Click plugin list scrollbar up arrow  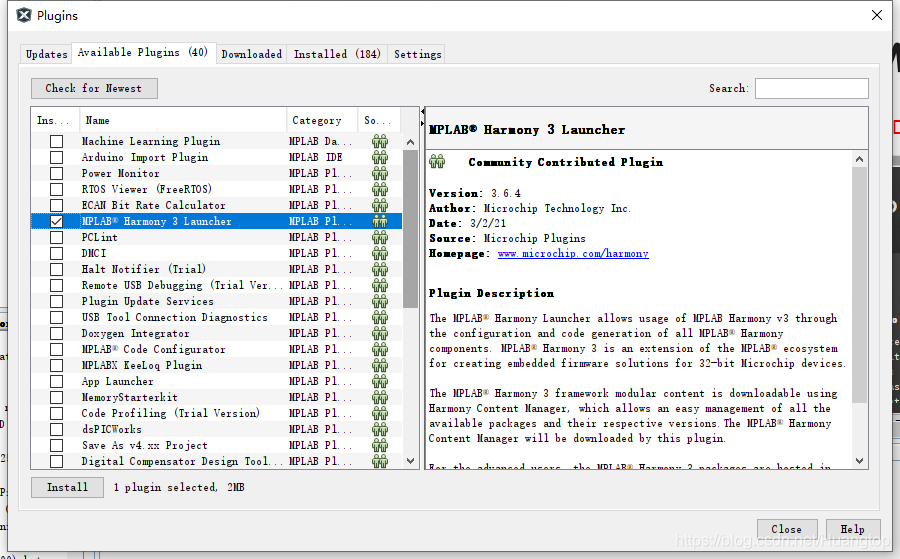pyautogui.click(x=410, y=142)
